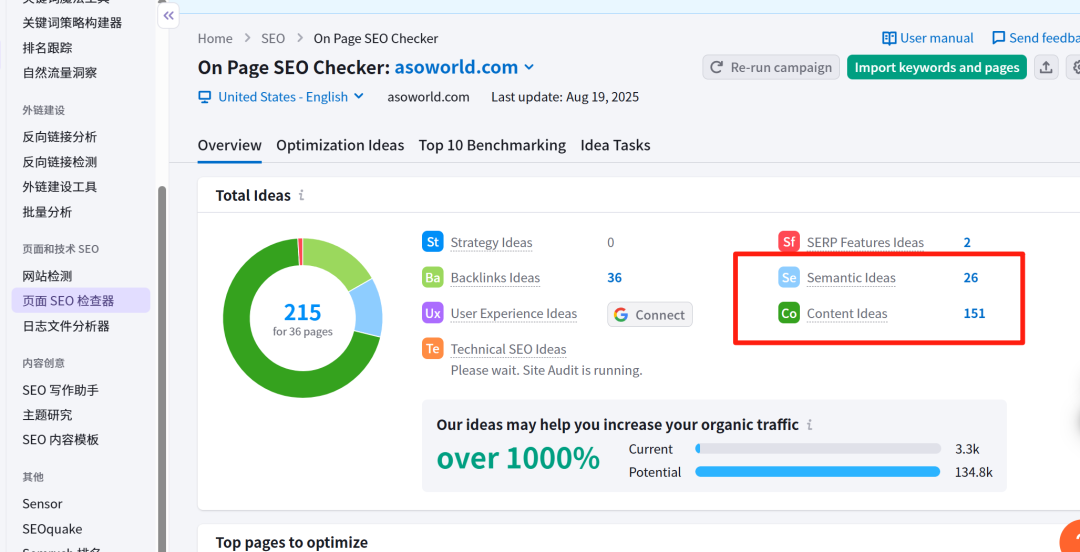Click the Sf SERP Features Ideas icon

[789, 242]
